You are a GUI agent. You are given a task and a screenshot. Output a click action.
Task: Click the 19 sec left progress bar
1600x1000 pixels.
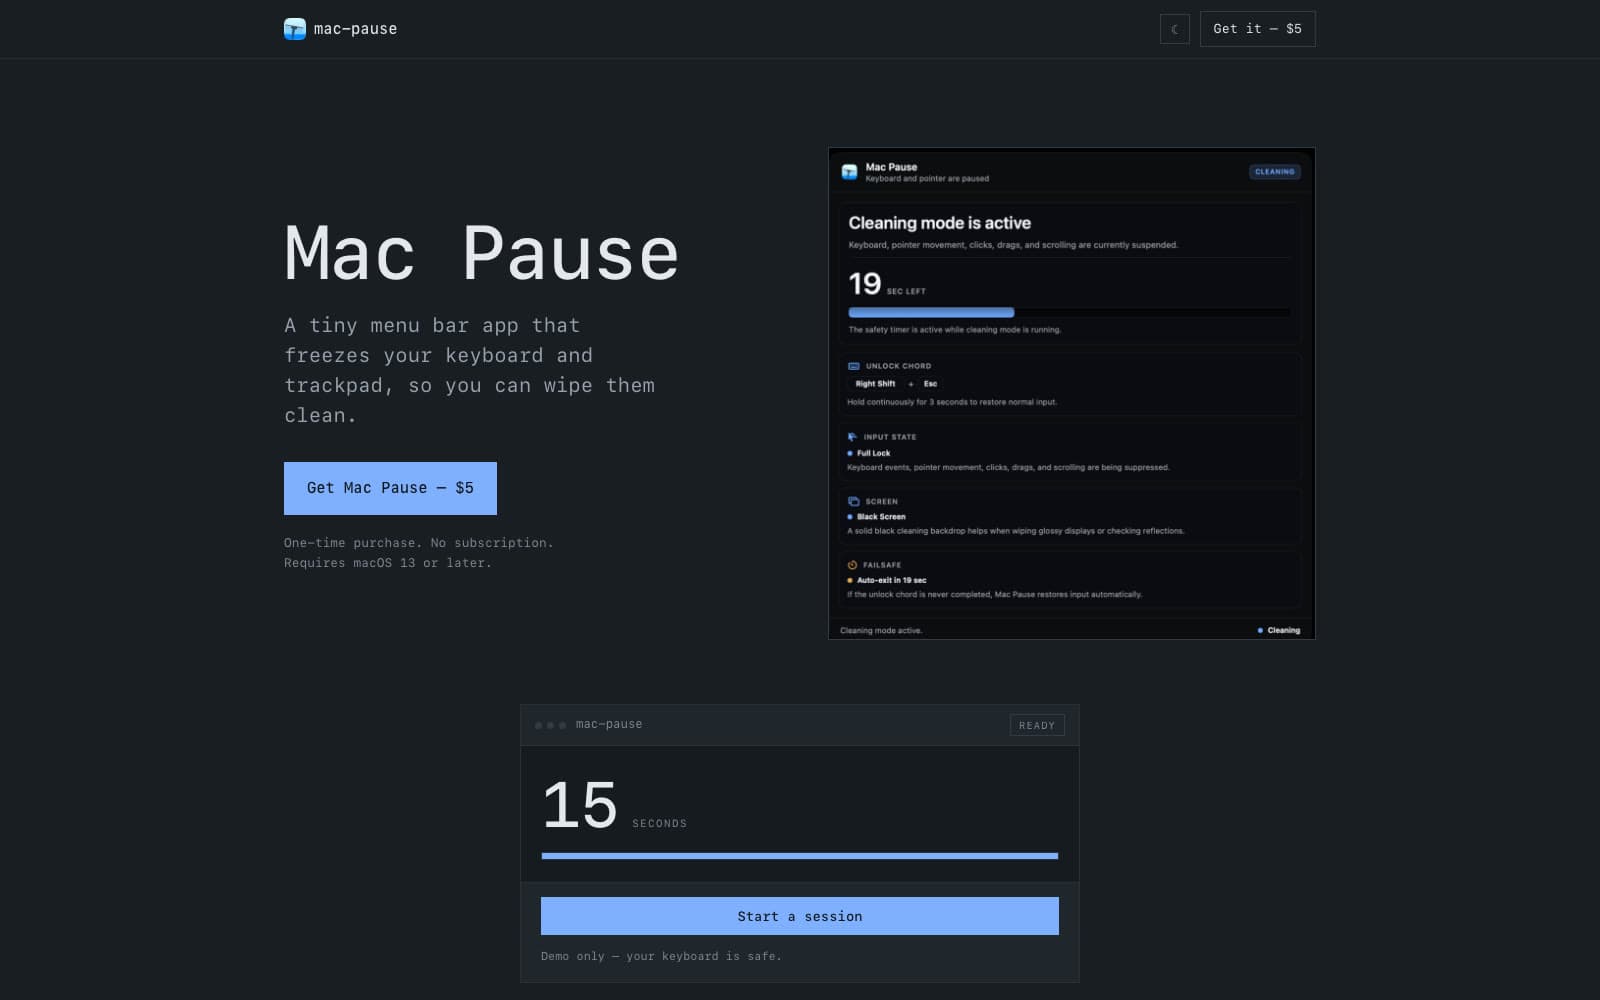[x=1069, y=313]
